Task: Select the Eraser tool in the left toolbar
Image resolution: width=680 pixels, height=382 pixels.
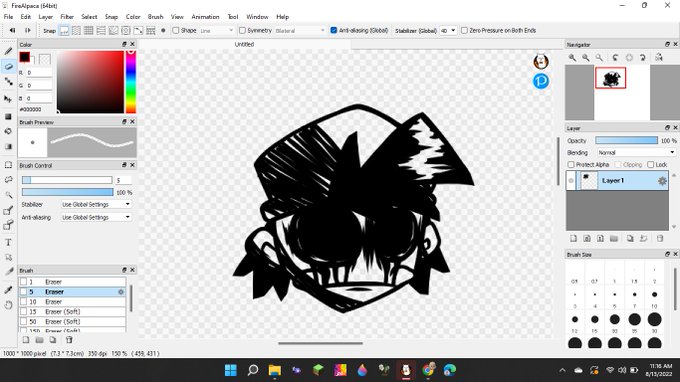Action: pos(8,66)
